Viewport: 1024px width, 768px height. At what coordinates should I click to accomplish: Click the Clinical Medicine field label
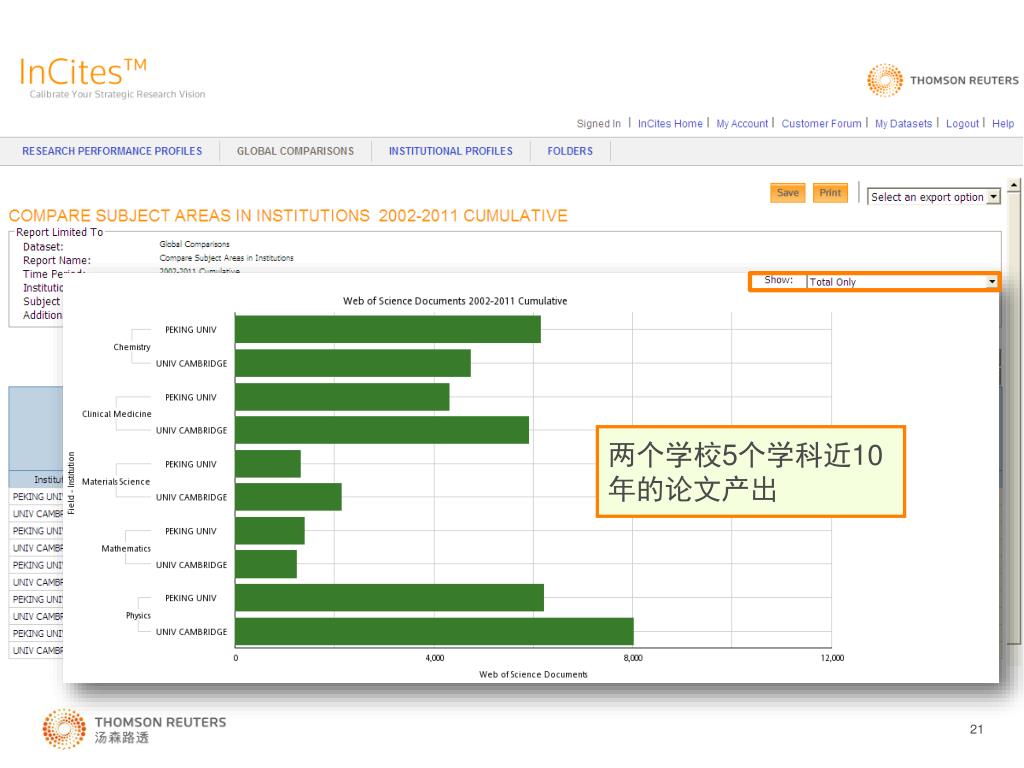pos(116,414)
